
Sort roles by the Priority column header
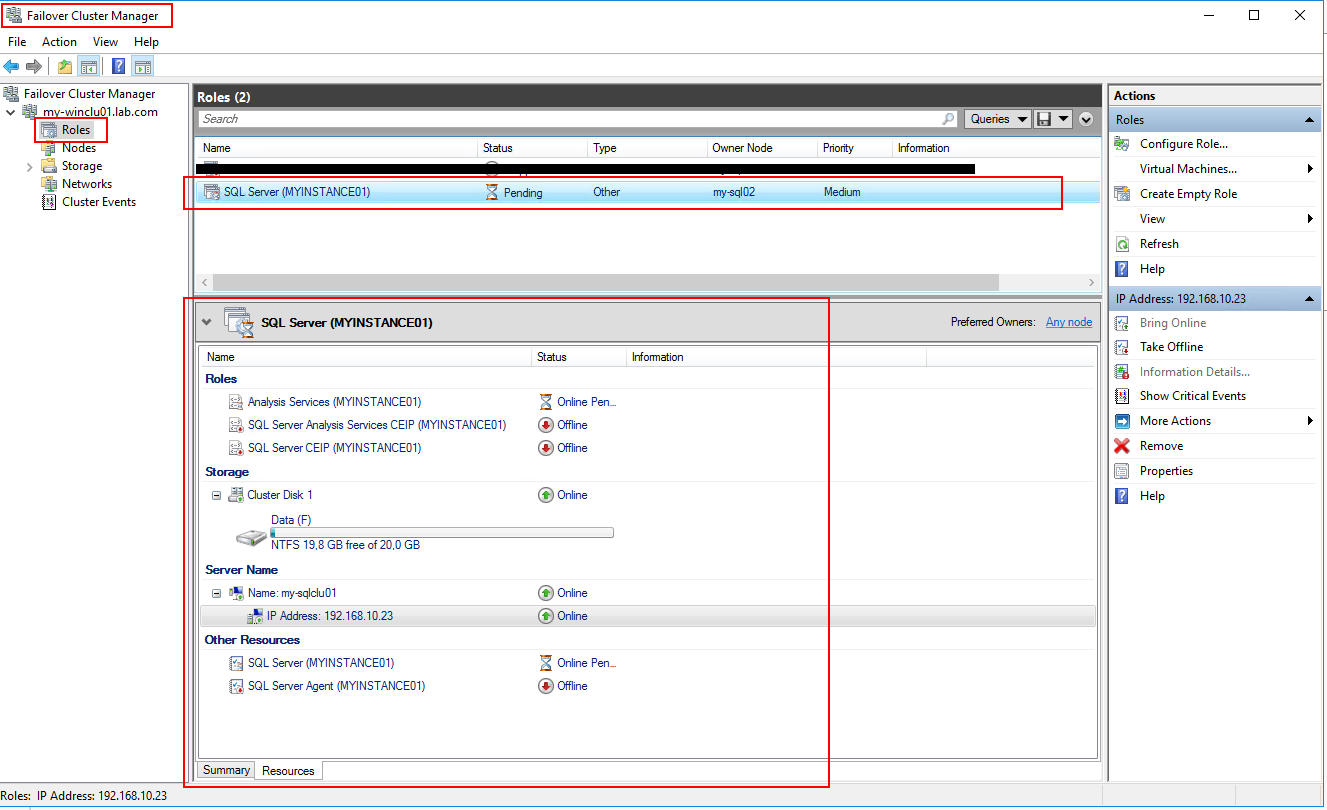(854, 148)
